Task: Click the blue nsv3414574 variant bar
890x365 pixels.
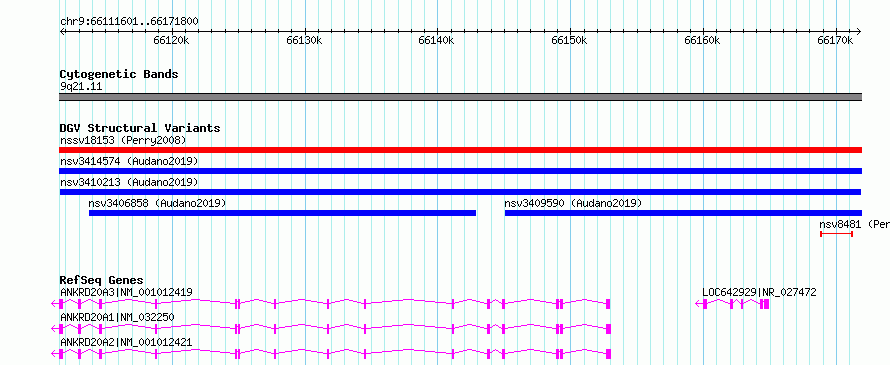Action: 460,171
